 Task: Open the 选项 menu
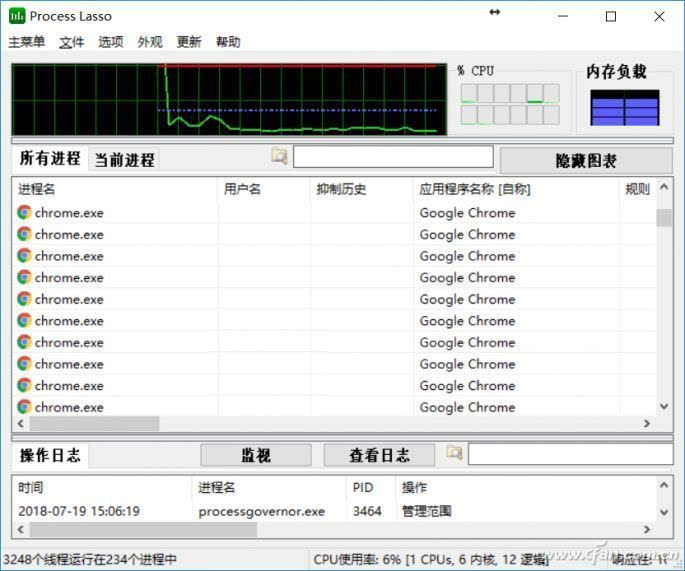pyautogui.click(x=111, y=42)
